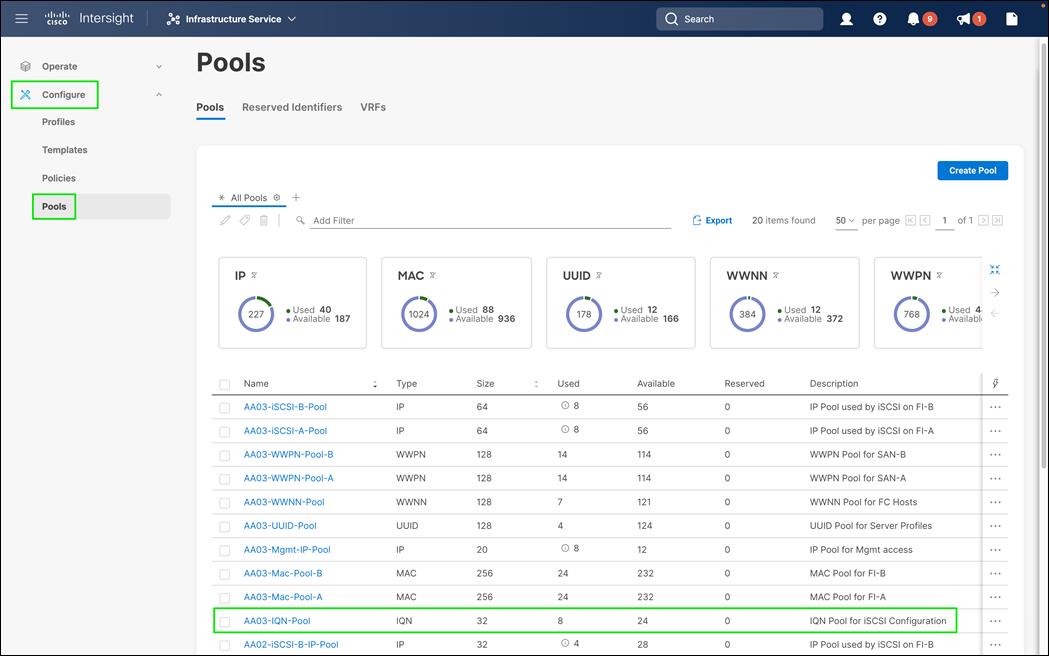
Task: Open the megaphone announcements icon
Action: click(x=964, y=18)
